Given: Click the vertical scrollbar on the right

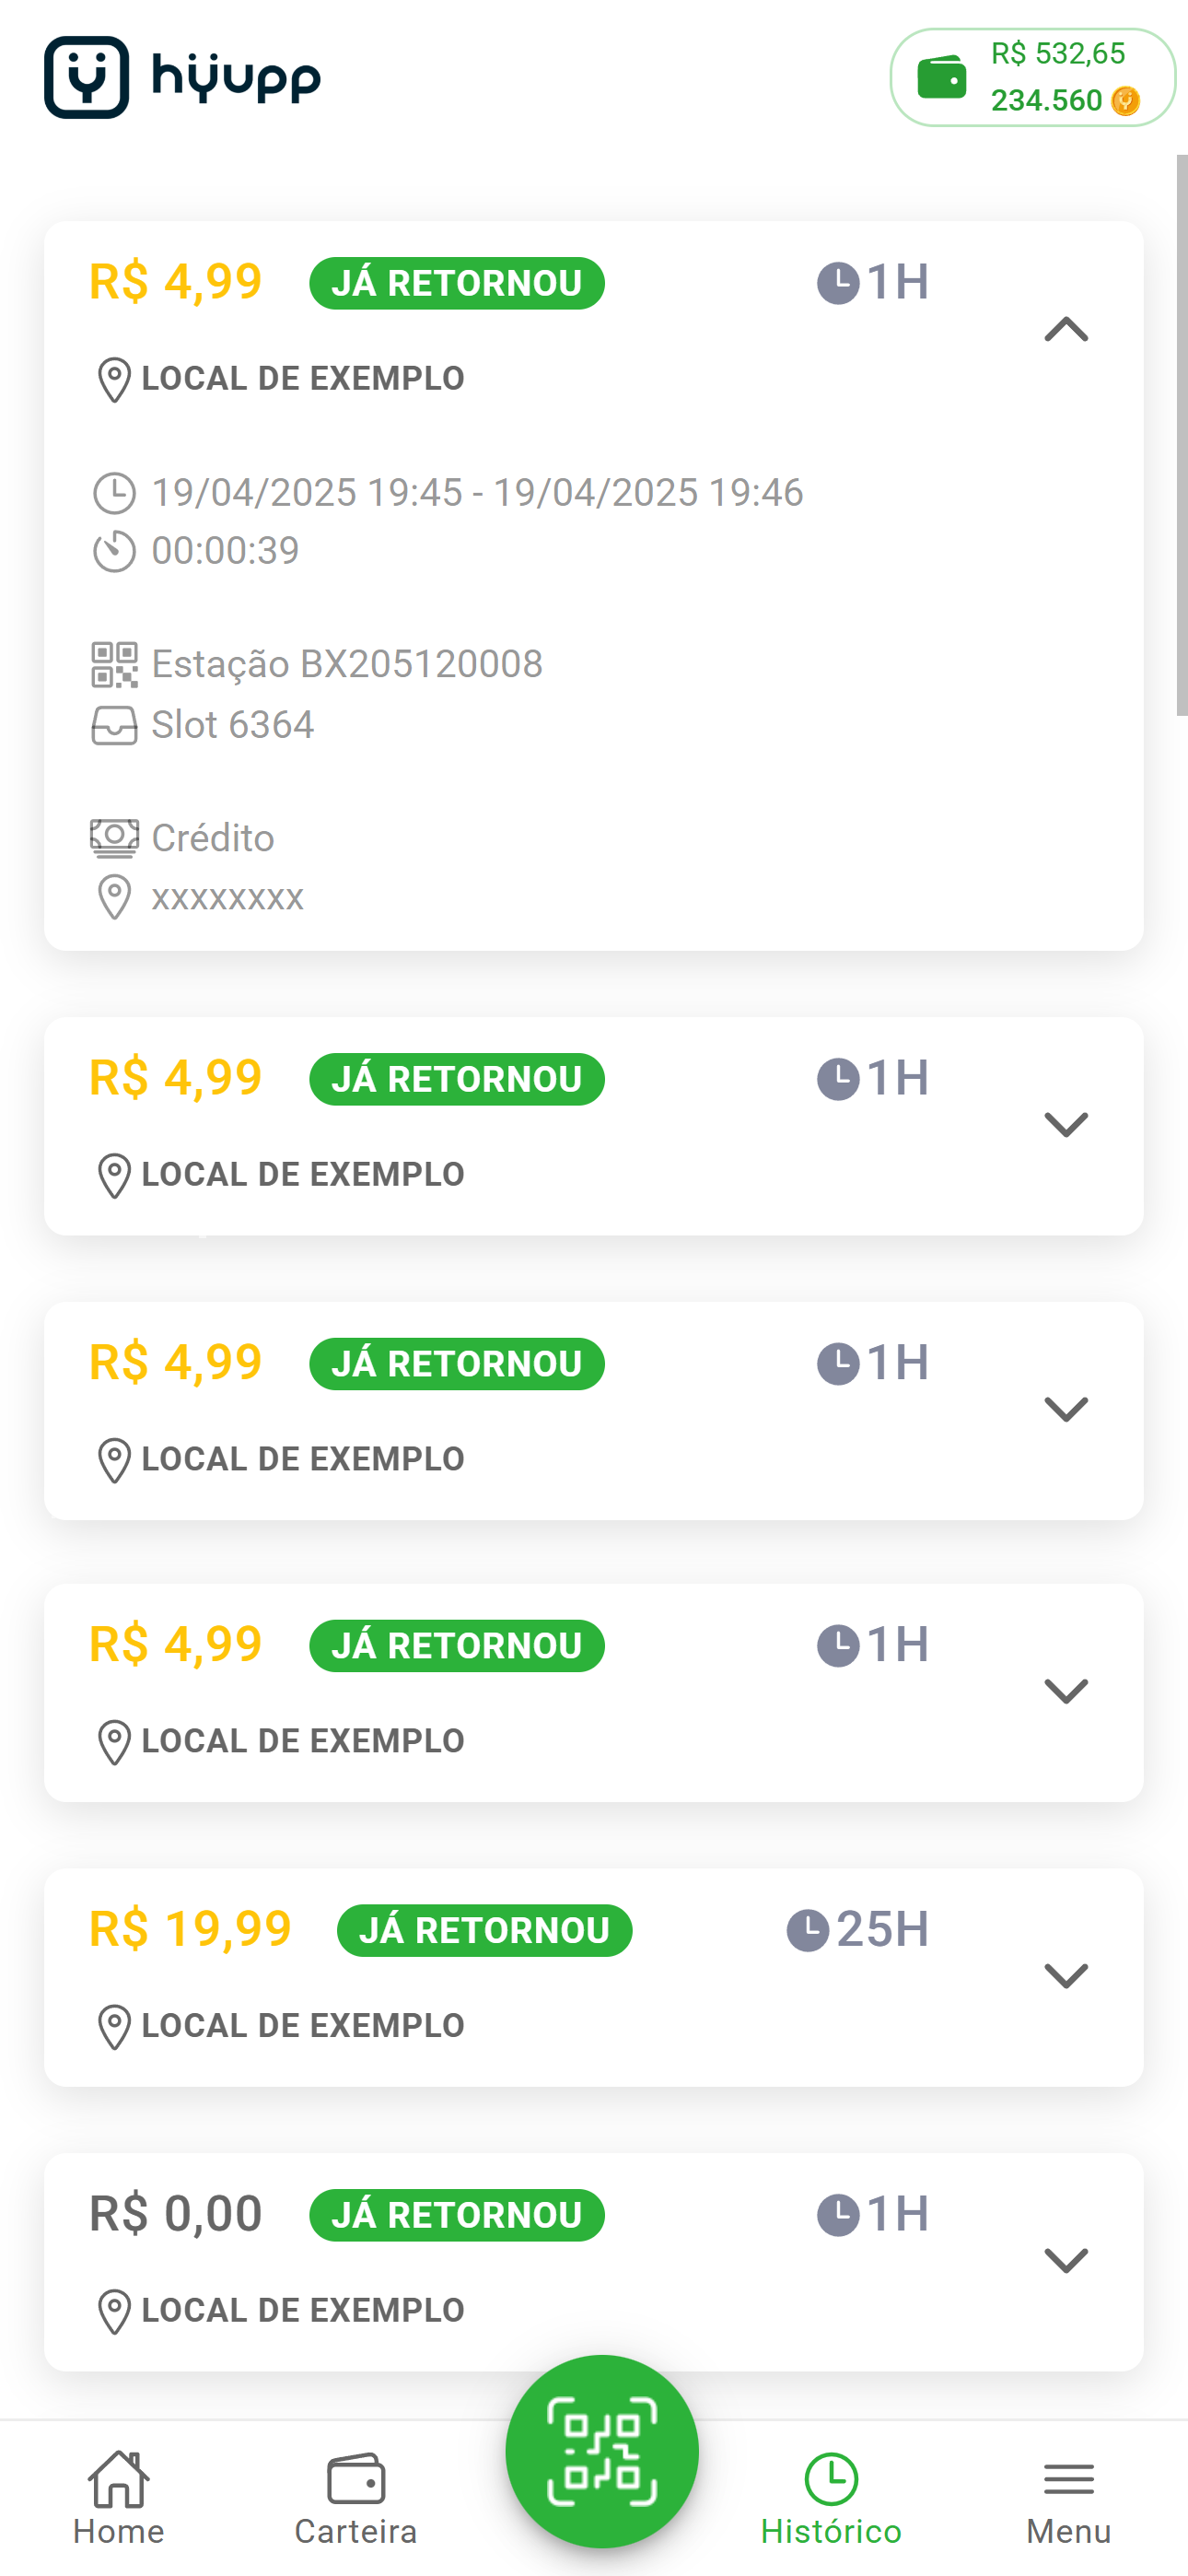Looking at the screenshot, I should pos(1182,435).
